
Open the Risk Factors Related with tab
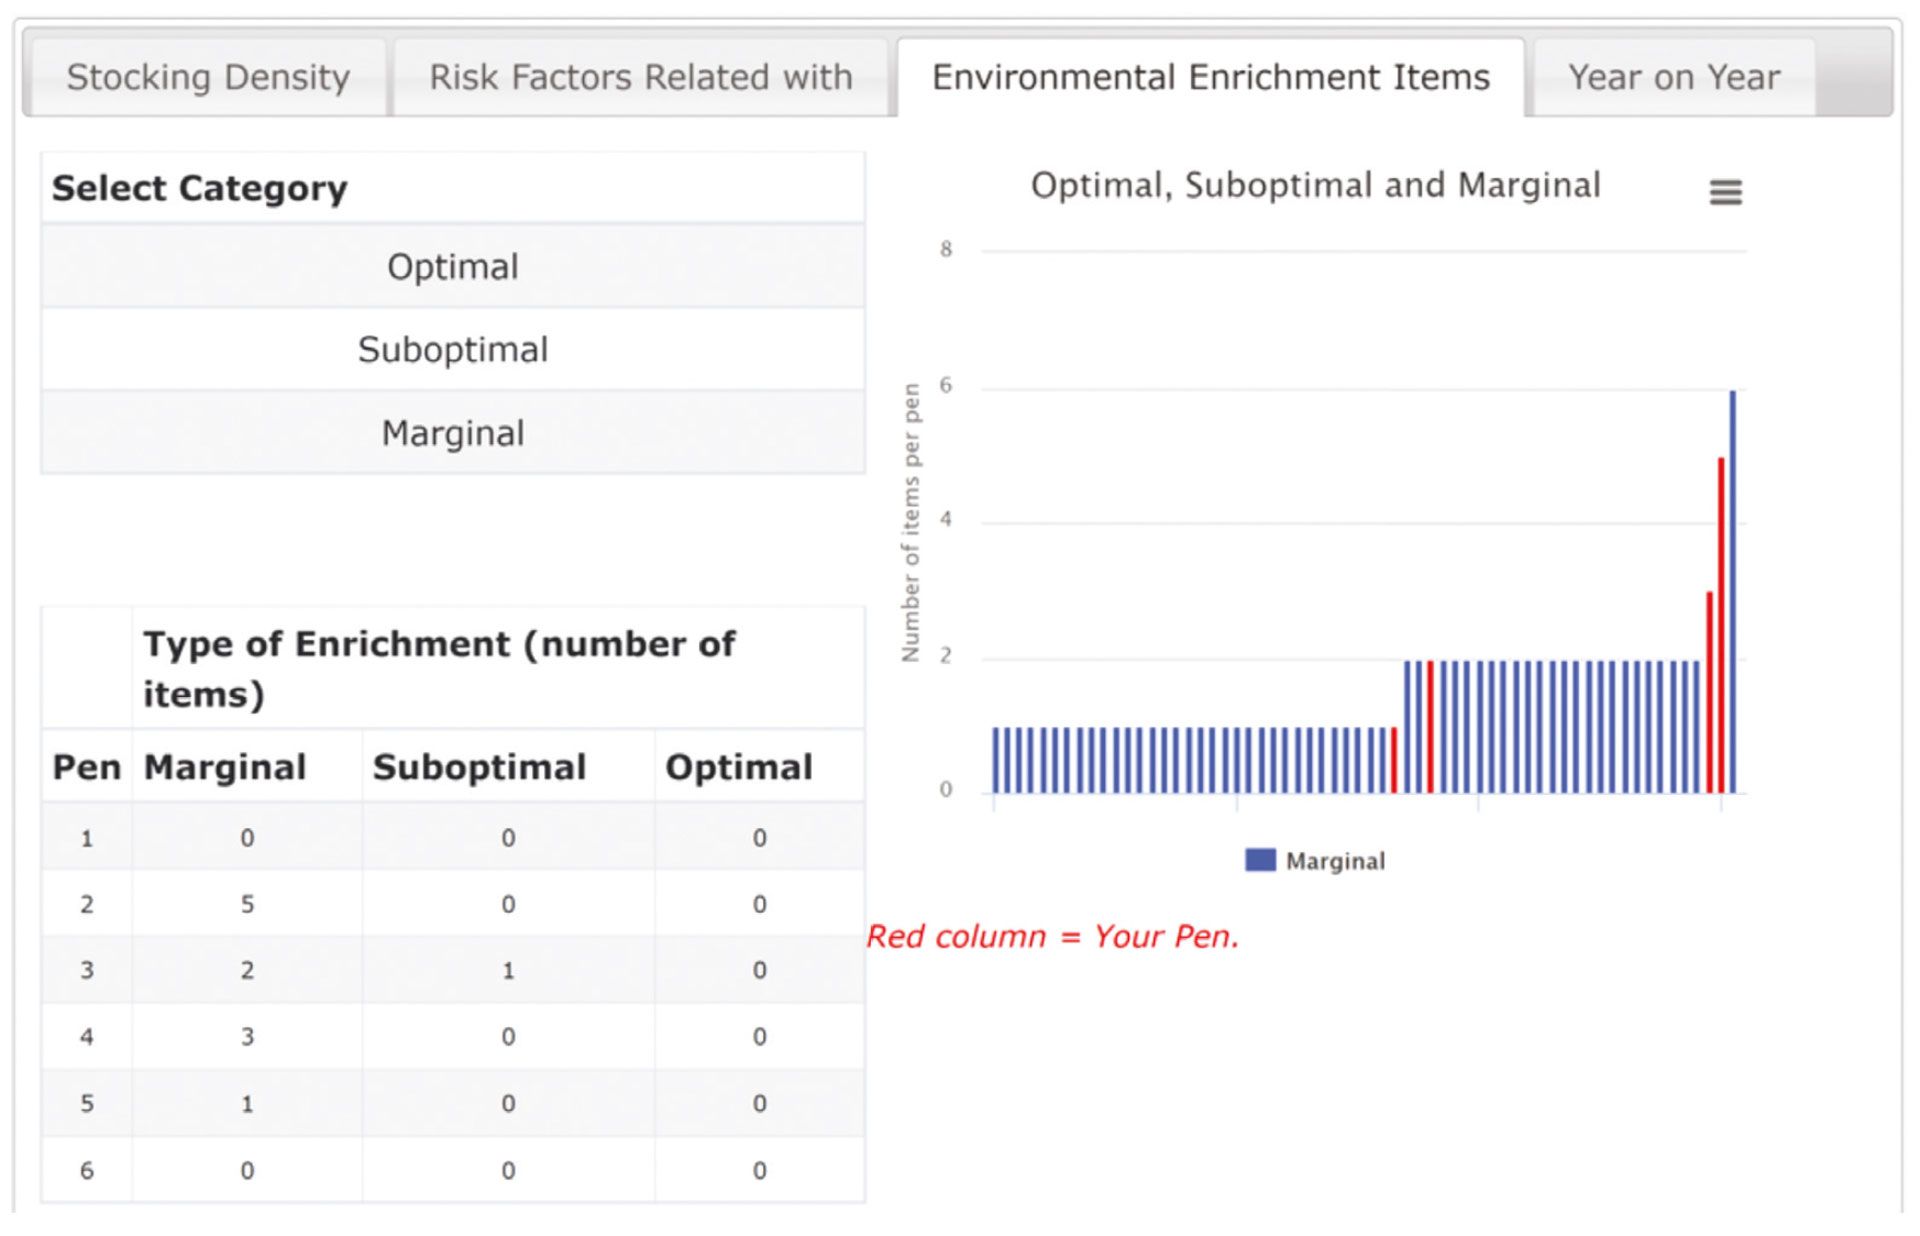click(640, 77)
